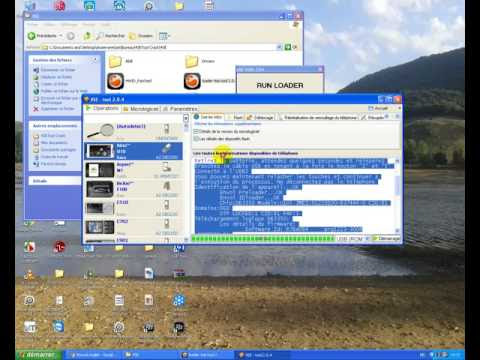Switch to the Micrologiciel tab
This screenshot has height=360, width=480.
[141, 109]
